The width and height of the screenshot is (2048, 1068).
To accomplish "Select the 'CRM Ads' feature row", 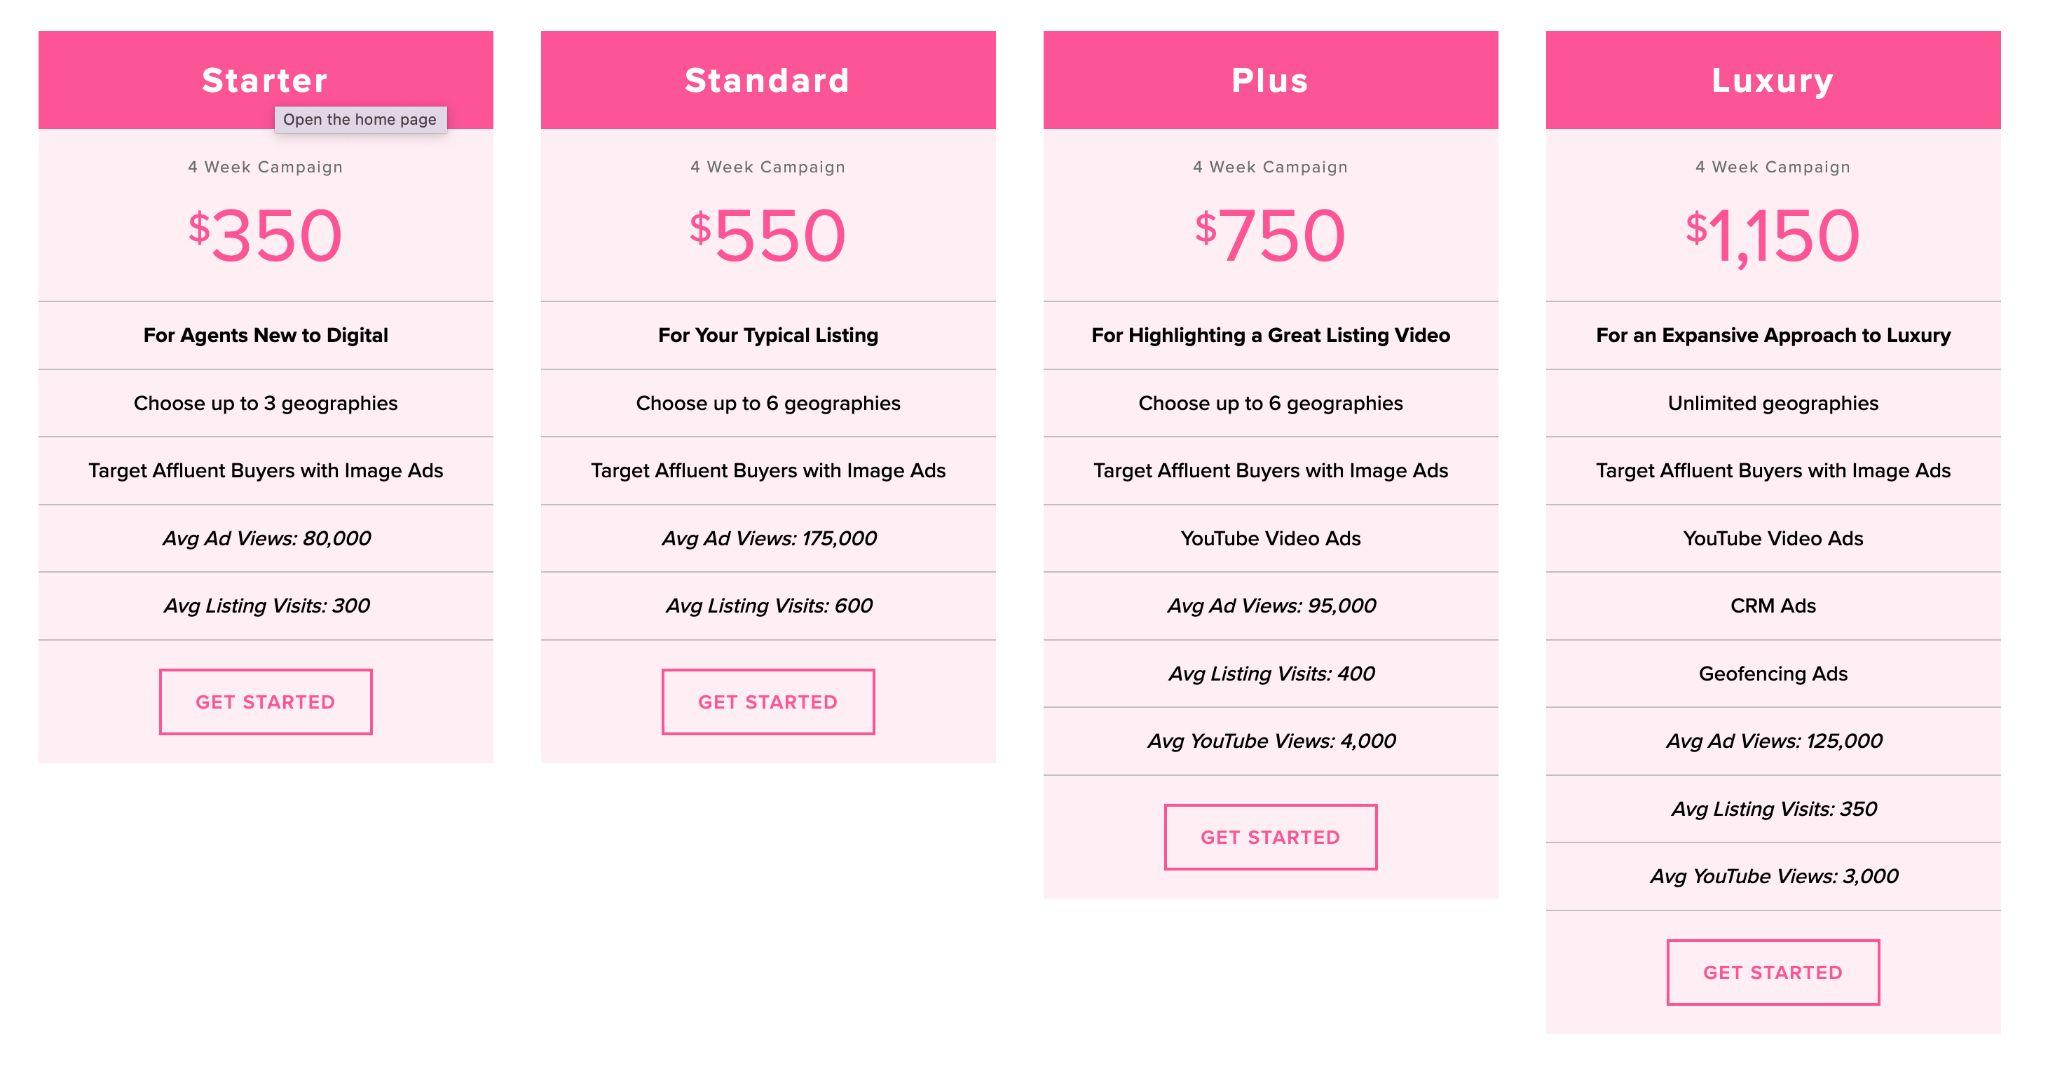I will coord(1772,606).
